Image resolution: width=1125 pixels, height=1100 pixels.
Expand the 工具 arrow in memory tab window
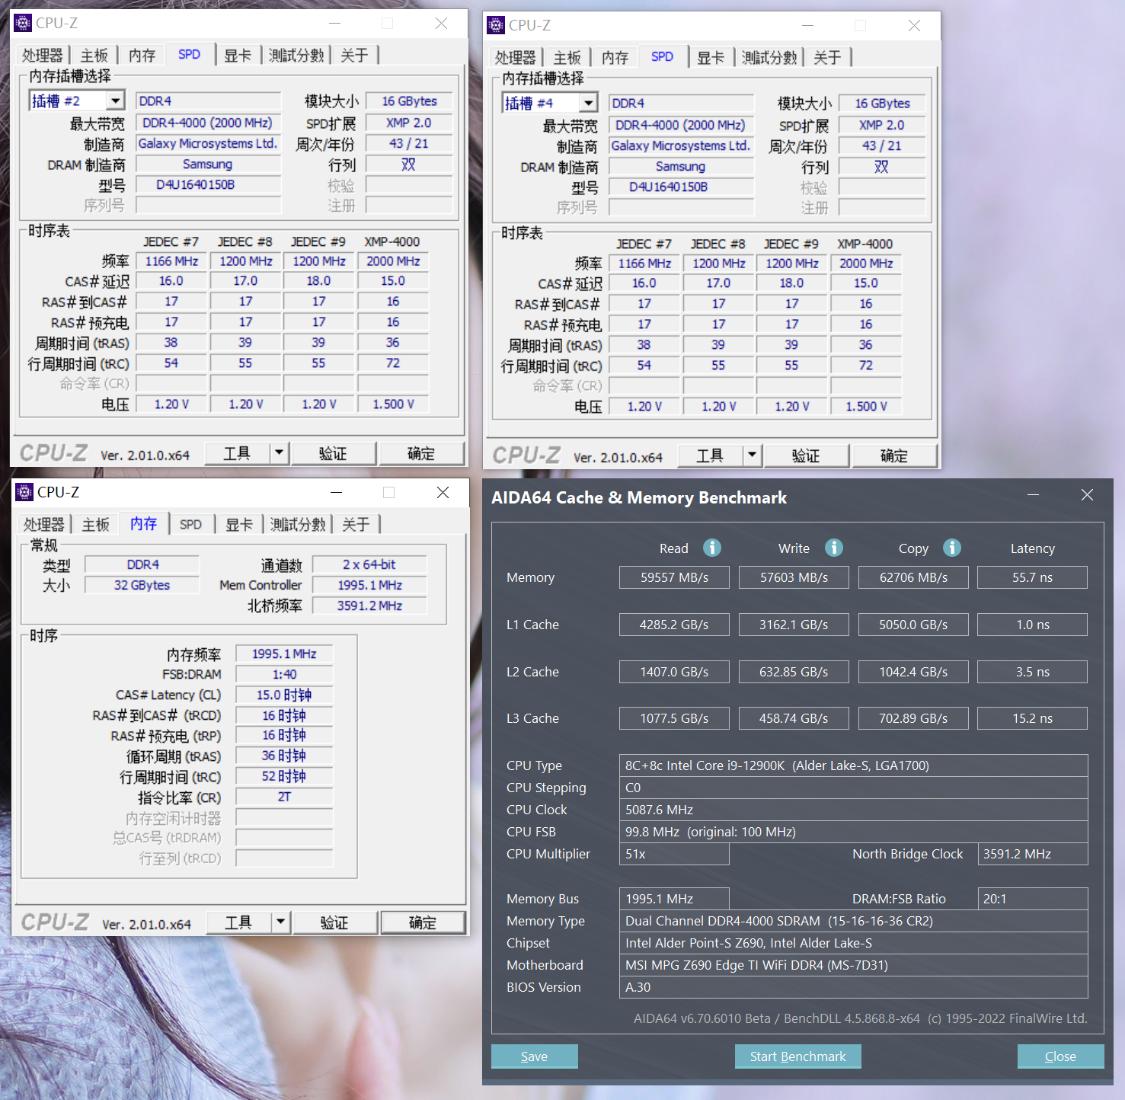[x=281, y=922]
